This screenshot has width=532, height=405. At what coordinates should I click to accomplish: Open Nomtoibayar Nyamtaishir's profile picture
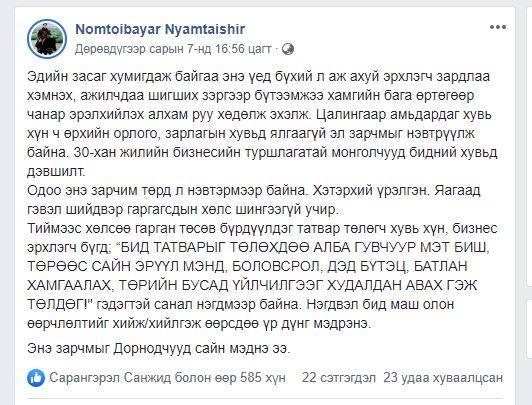46,39
